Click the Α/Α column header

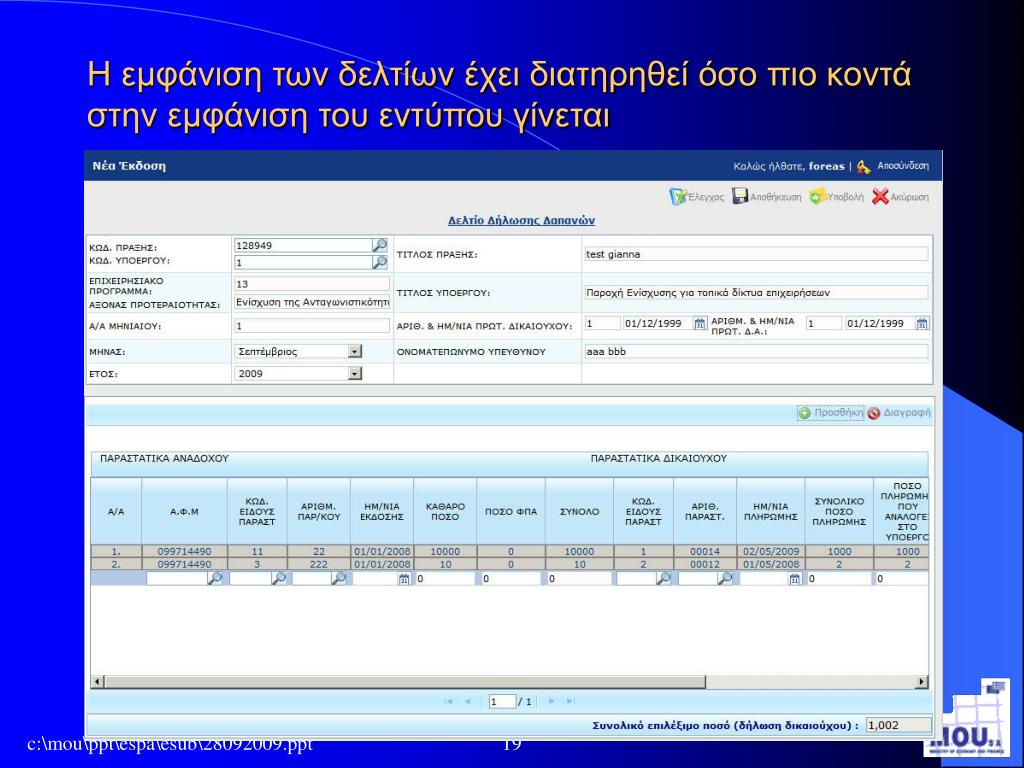pos(116,511)
